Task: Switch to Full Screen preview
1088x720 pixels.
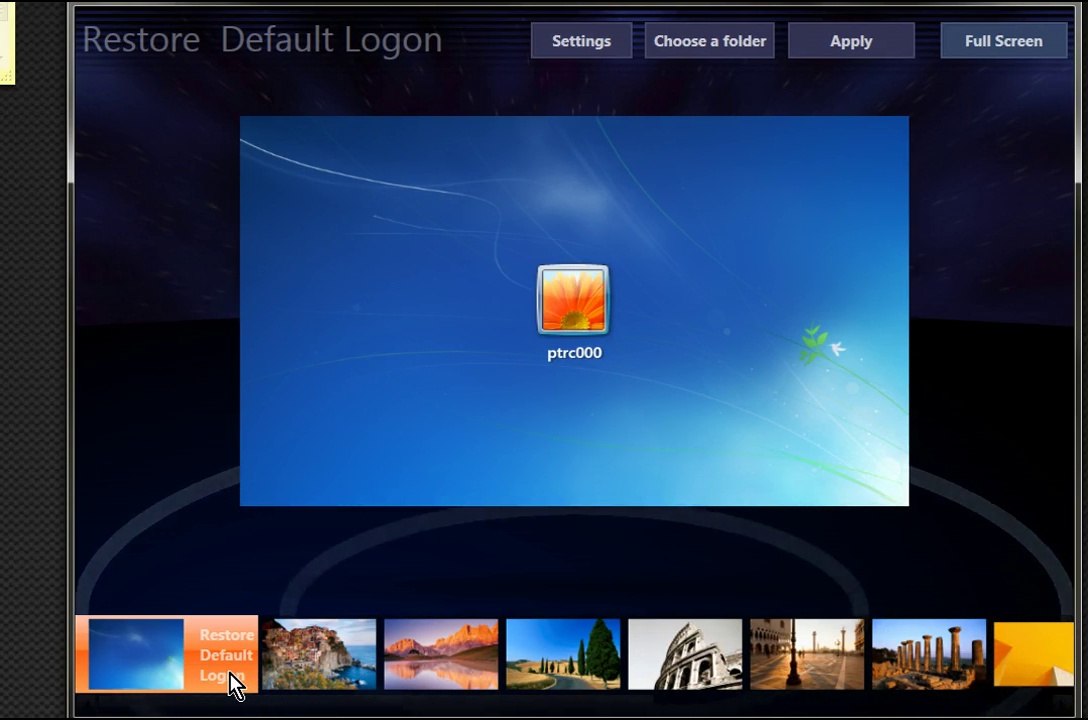Action: tap(1003, 41)
